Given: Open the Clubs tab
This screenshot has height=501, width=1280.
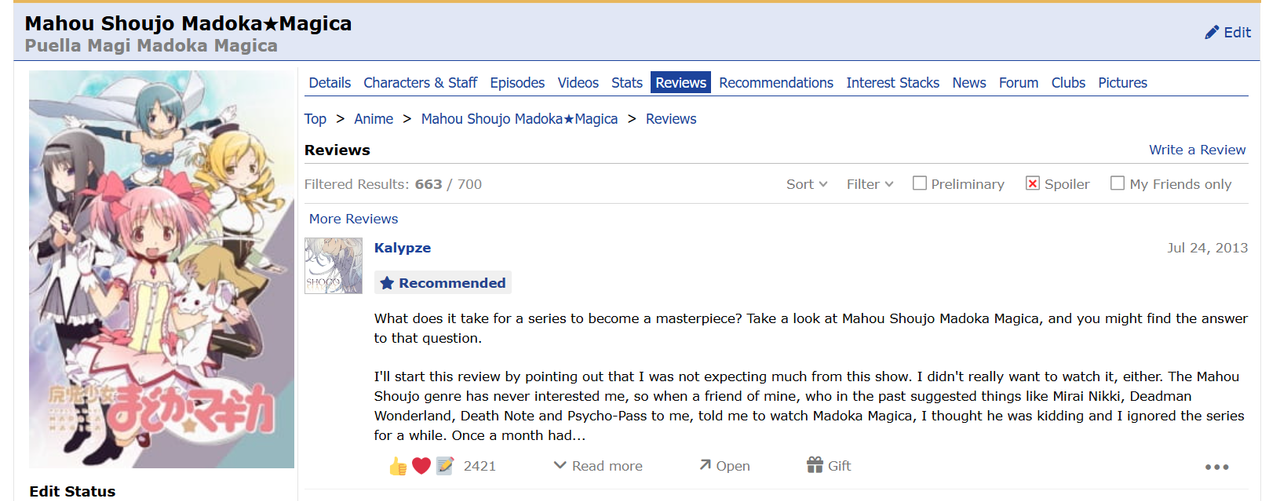Looking at the screenshot, I should pyautogui.click(x=1068, y=83).
